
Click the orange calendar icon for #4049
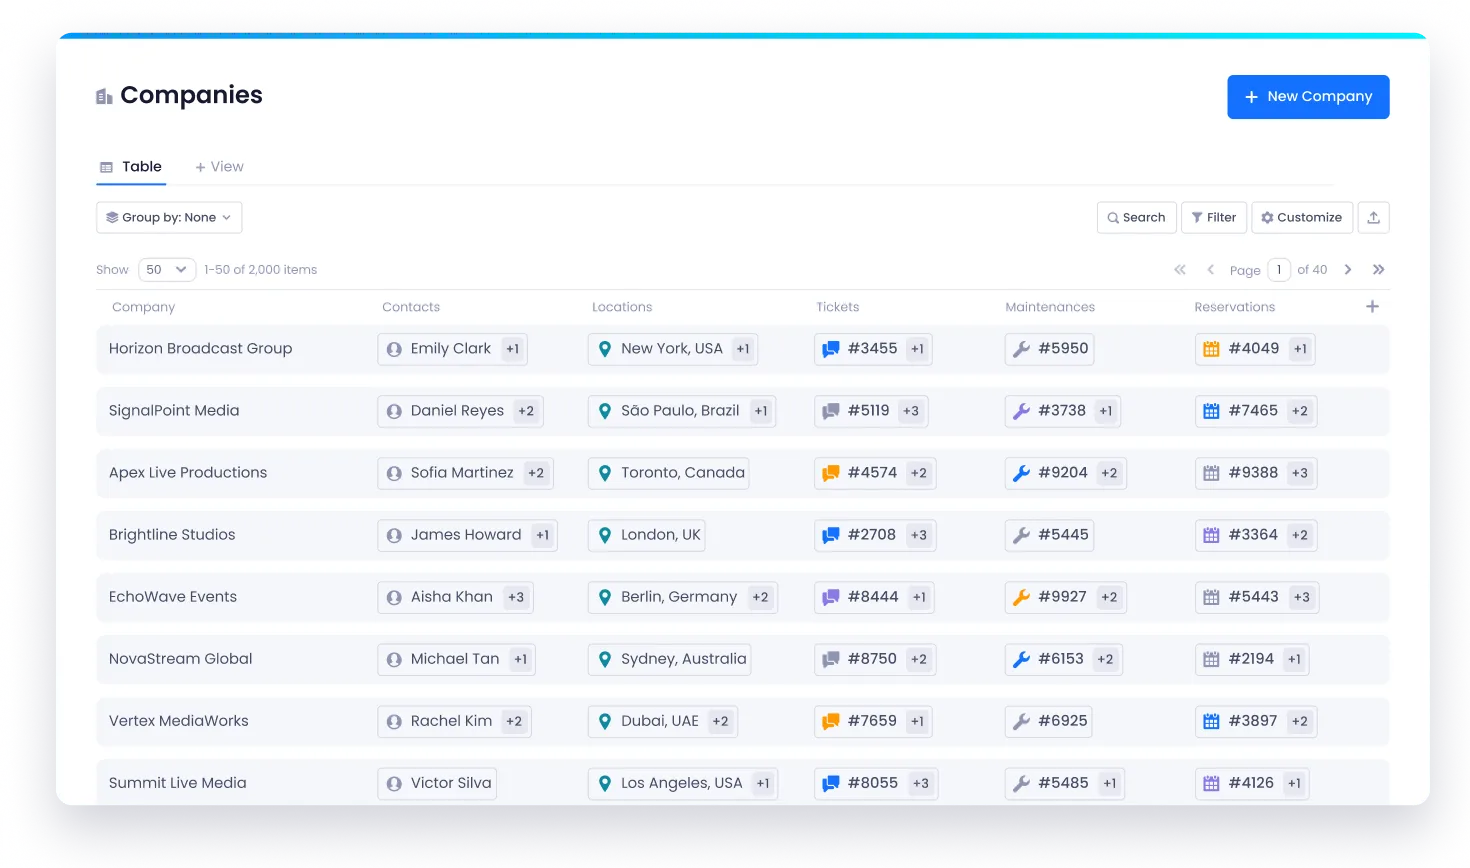pyautogui.click(x=1211, y=349)
